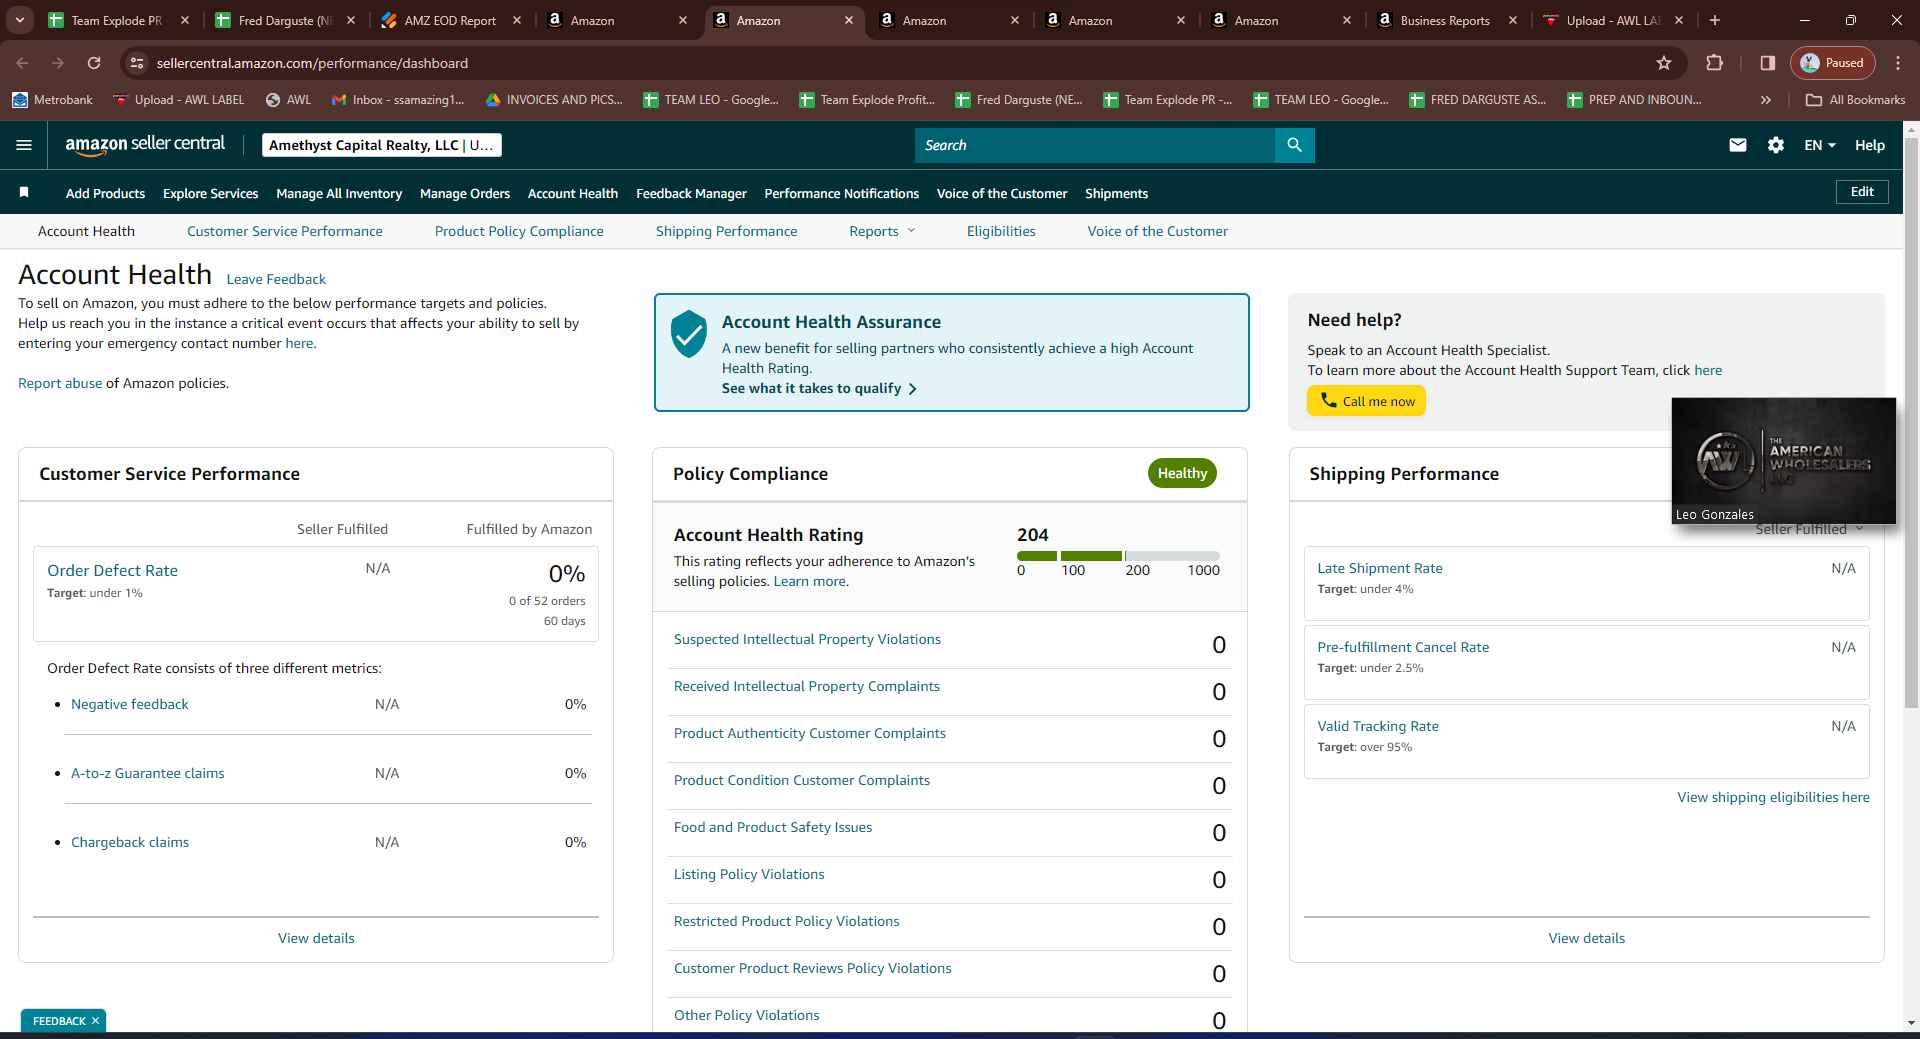
Task: Go to Manage Orders in navigation
Action: (465, 193)
